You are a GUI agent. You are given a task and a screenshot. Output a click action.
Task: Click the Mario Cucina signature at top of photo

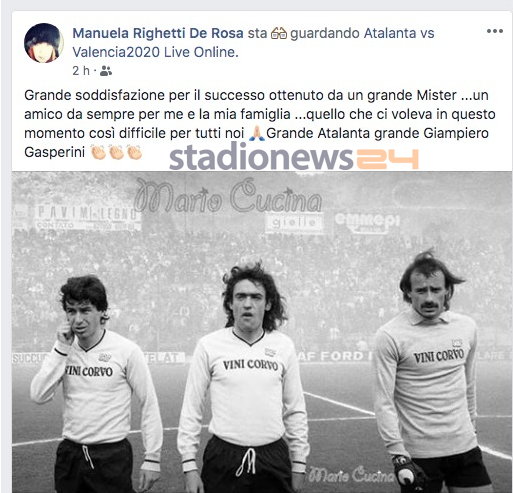point(229,197)
